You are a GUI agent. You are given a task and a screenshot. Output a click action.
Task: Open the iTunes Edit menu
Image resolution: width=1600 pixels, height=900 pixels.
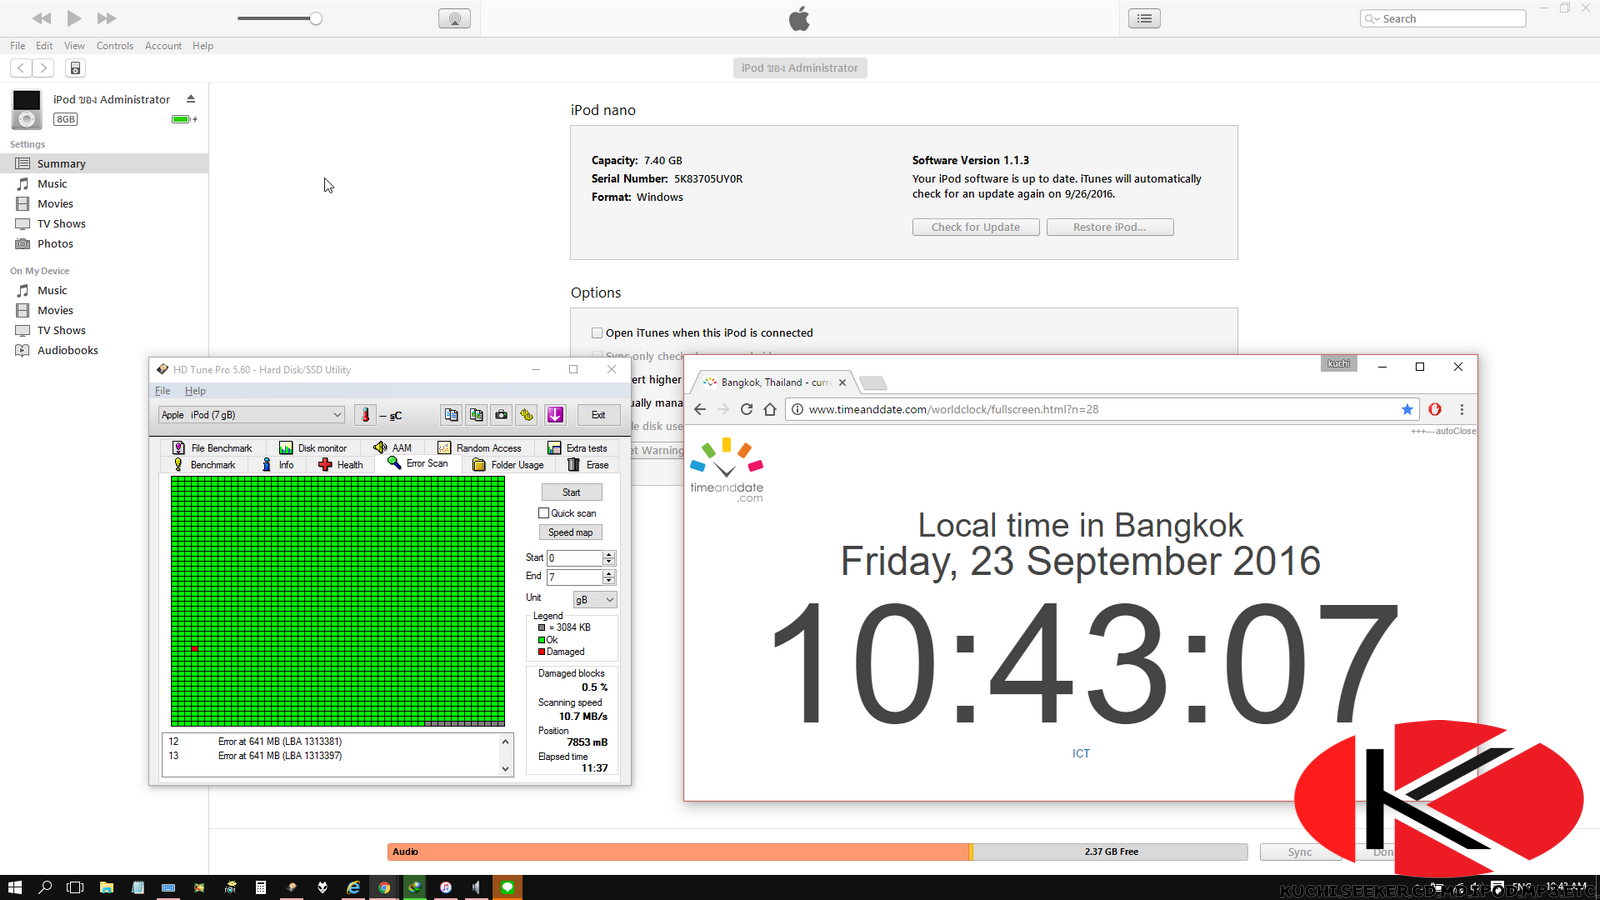pyautogui.click(x=44, y=46)
